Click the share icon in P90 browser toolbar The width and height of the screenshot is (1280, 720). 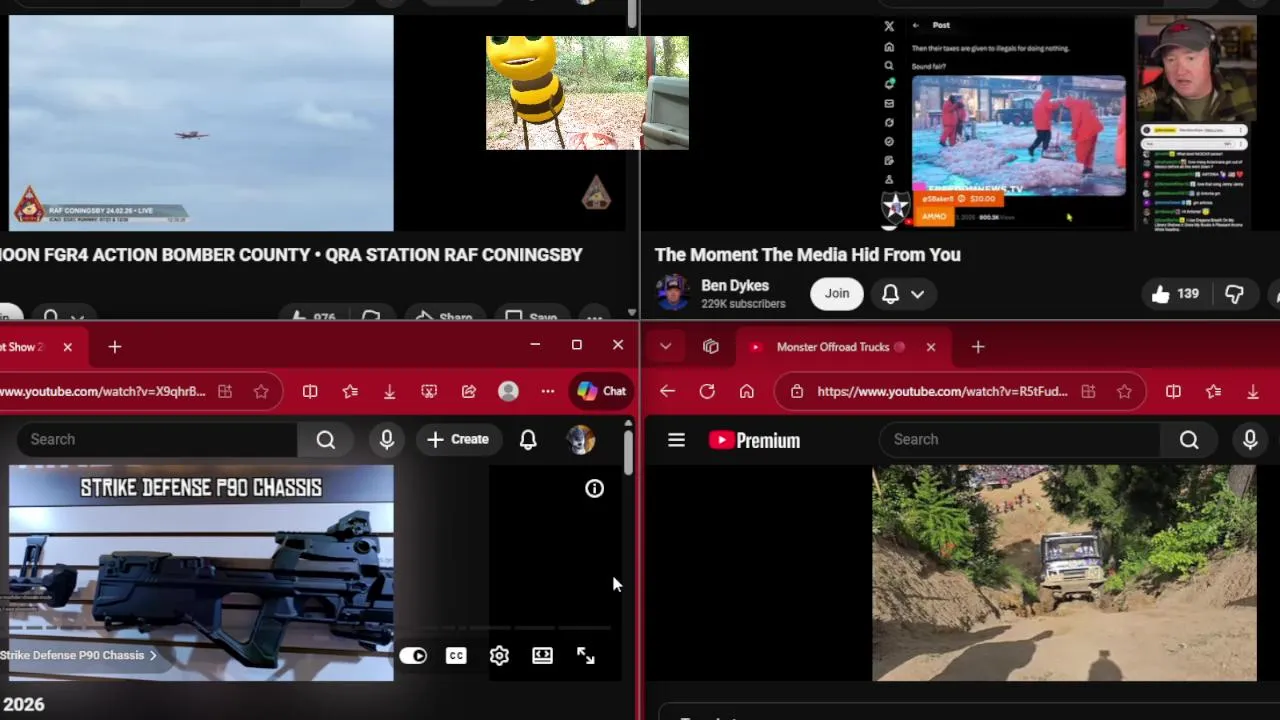click(469, 391)
